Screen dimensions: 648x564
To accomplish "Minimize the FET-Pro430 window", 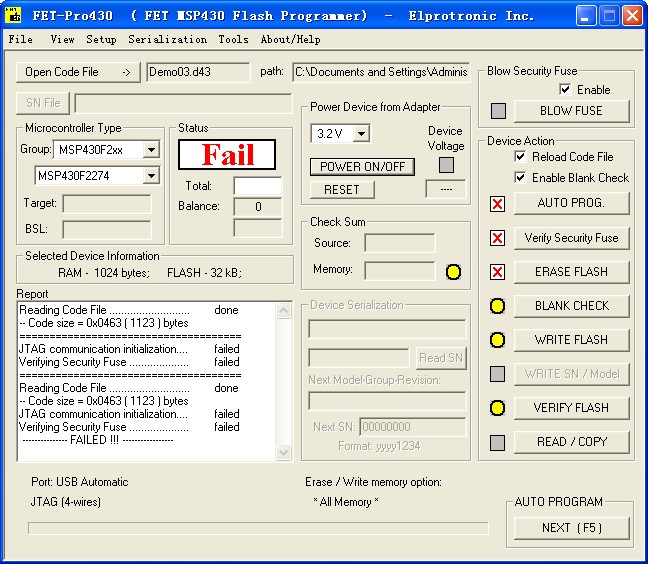I will pyautogui.click(x=586, y=16).
